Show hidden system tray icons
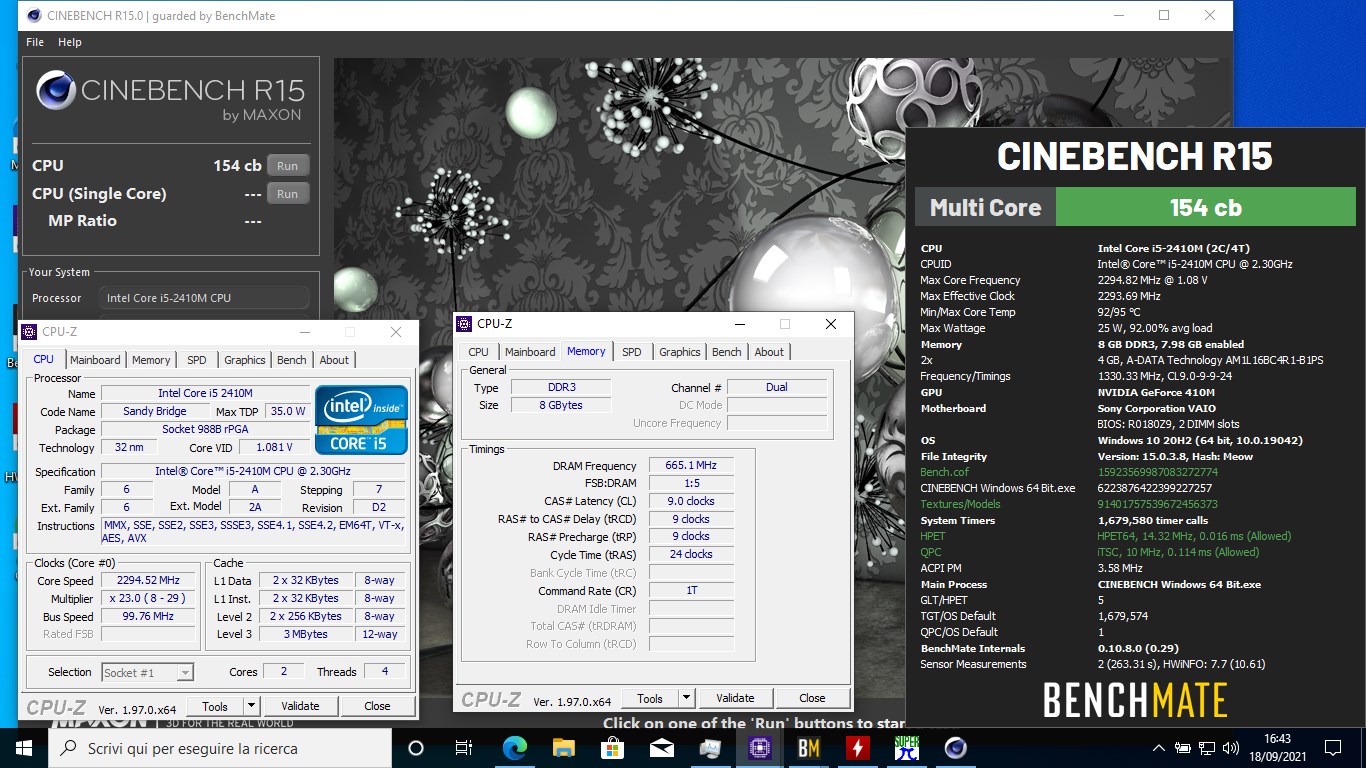 coord(1158,748)
